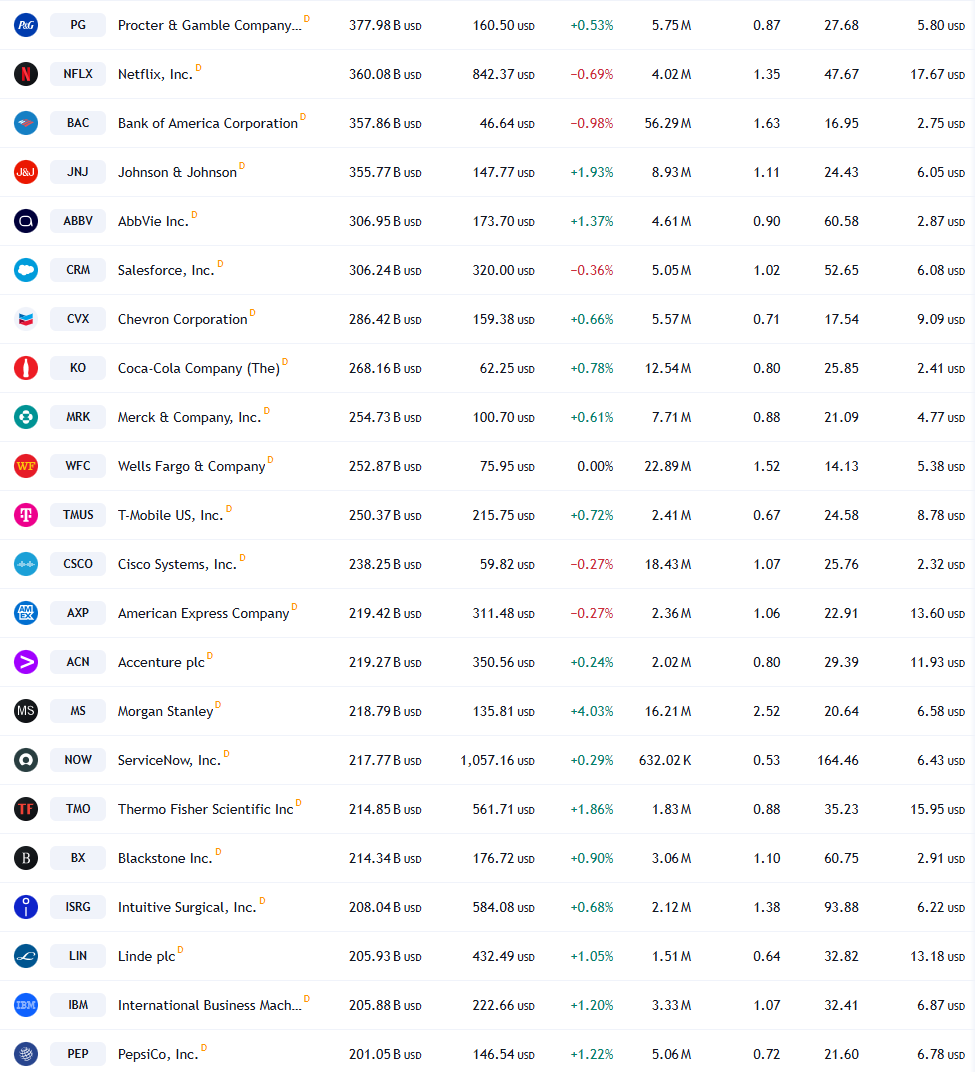Click the Accenture logo icon
975x1072 pixels.
coord(26,662)
